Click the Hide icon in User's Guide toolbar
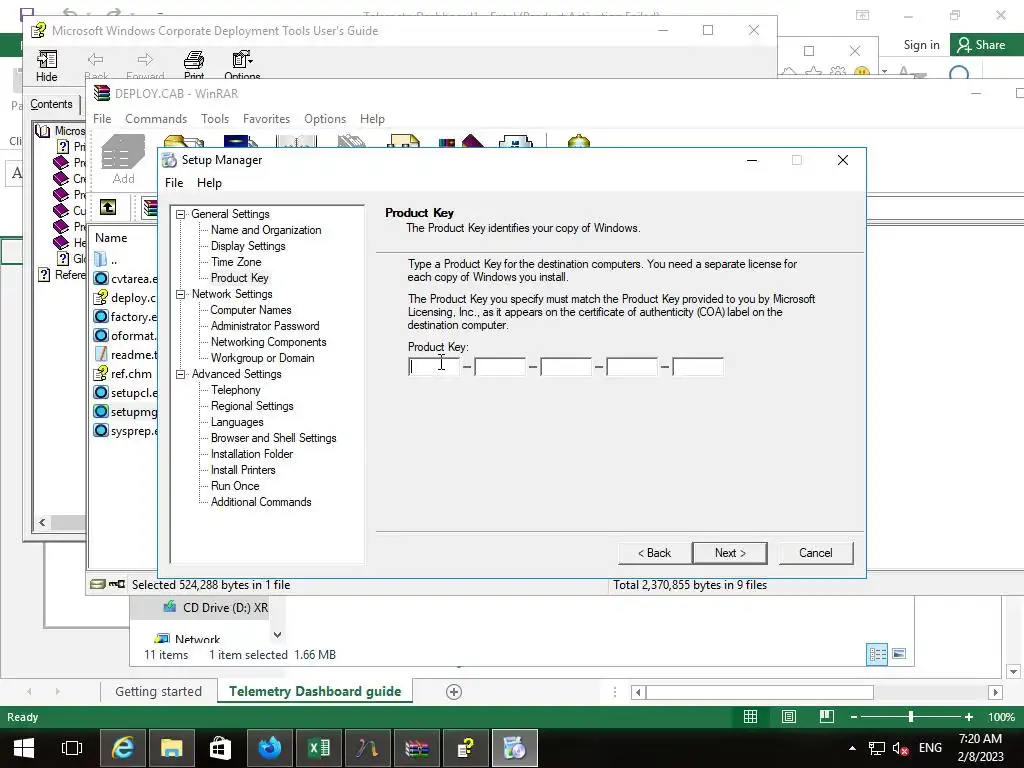Image resolution: width=1024 pixels, height=768 pixels. (x=46, y=65)
